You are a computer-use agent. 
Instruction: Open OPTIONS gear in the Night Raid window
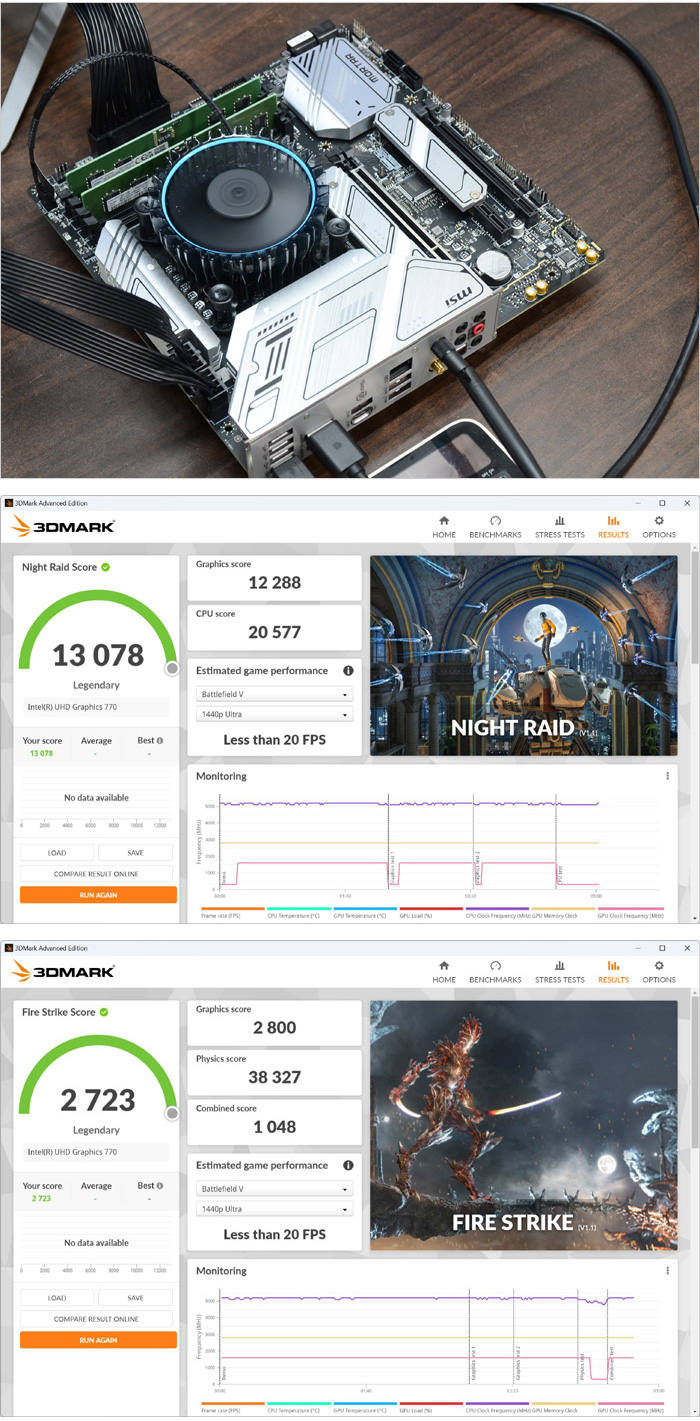click(659, 526)
